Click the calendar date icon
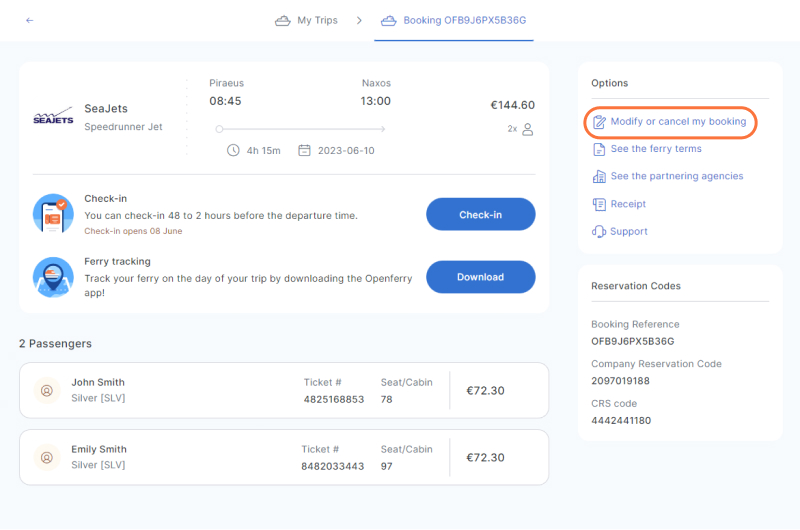This screenshot has height=530, width=800. 305,150
